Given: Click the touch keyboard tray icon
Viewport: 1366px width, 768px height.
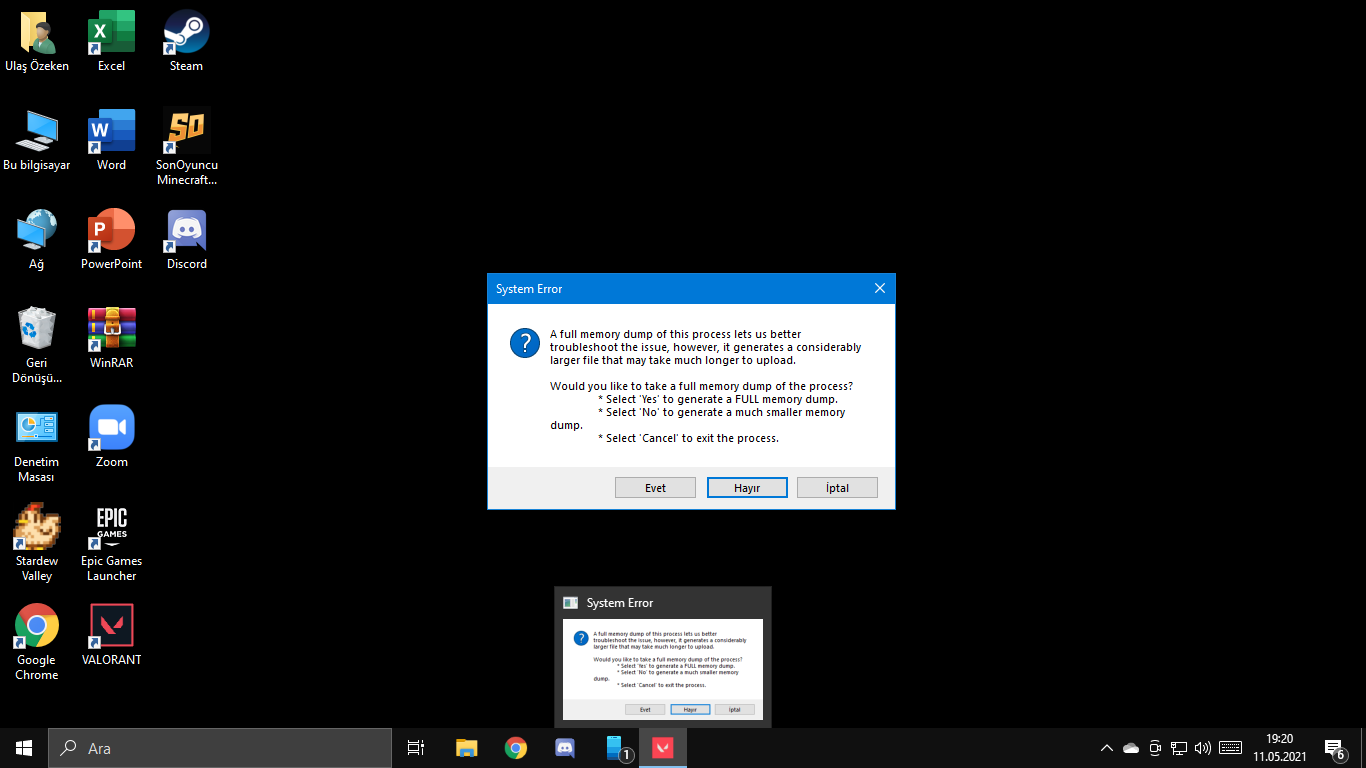Looking at the screenshot, I should tap(1231, 748).
